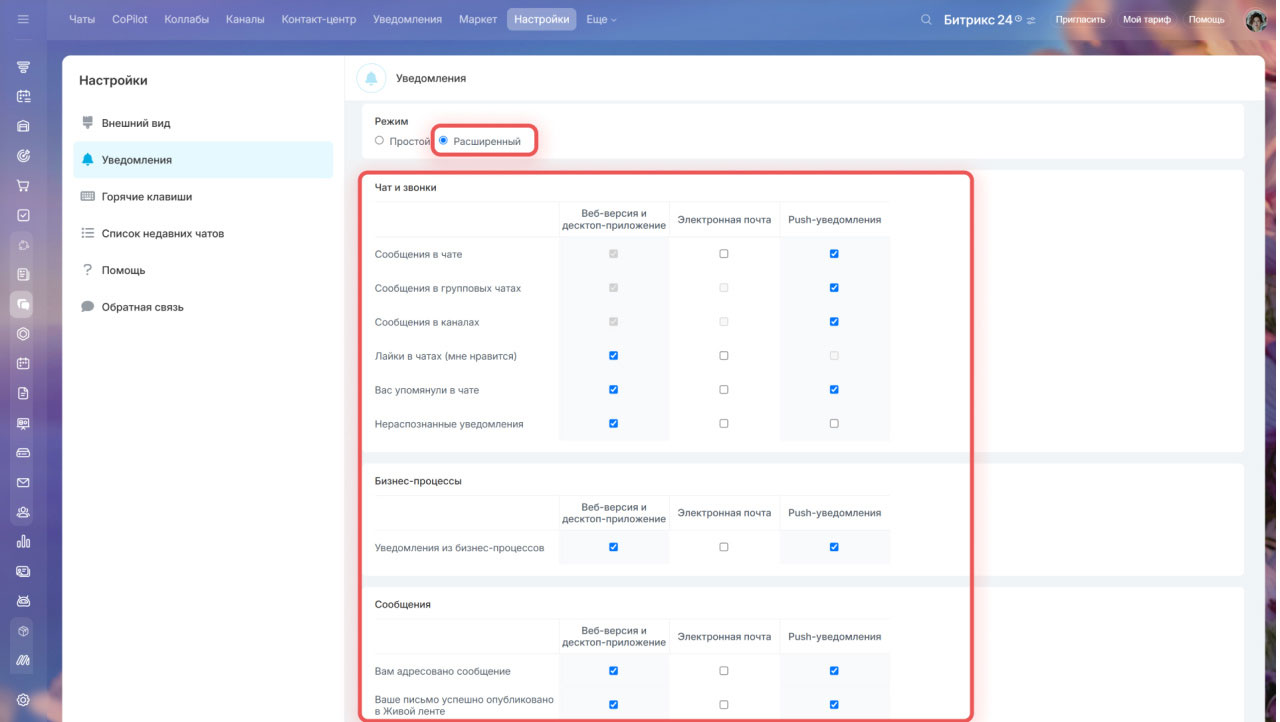
Task: Open the mail envelope icon in sidebar
Action: [x=23, y=483]
